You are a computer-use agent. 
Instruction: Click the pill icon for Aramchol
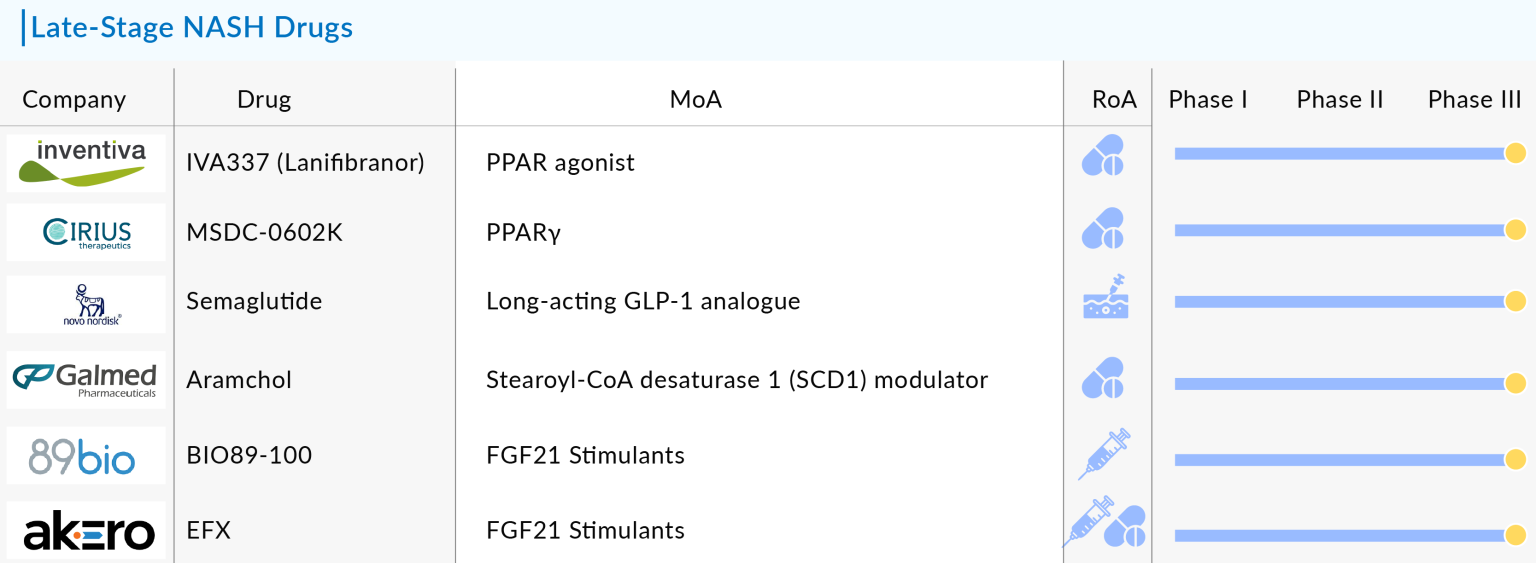[1103, 379]
